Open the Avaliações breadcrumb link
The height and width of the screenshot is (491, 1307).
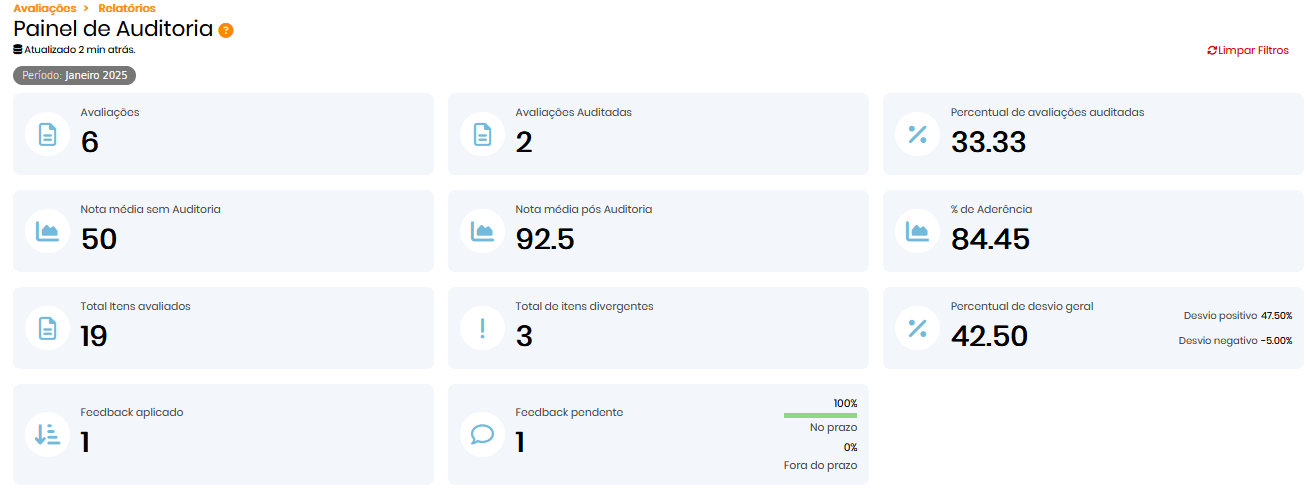[44, 8]
